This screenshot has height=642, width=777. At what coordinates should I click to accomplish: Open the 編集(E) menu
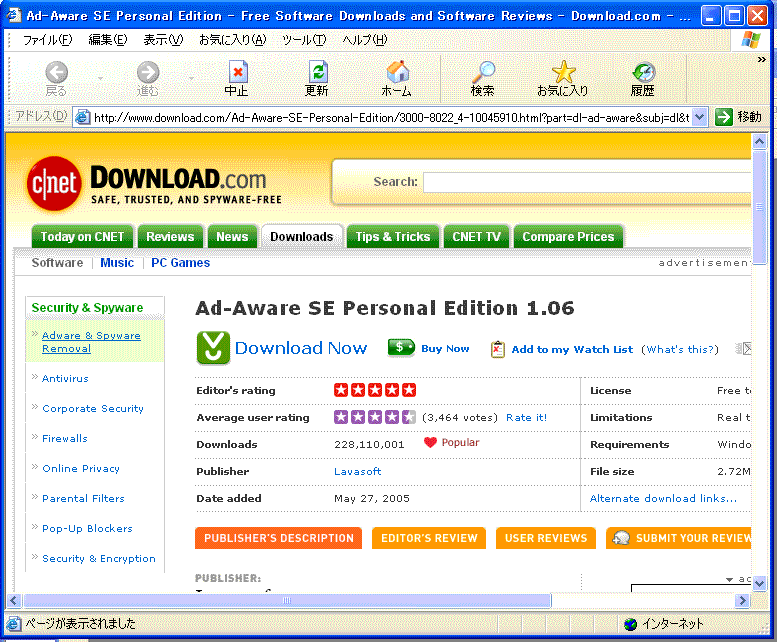(108, 40)
